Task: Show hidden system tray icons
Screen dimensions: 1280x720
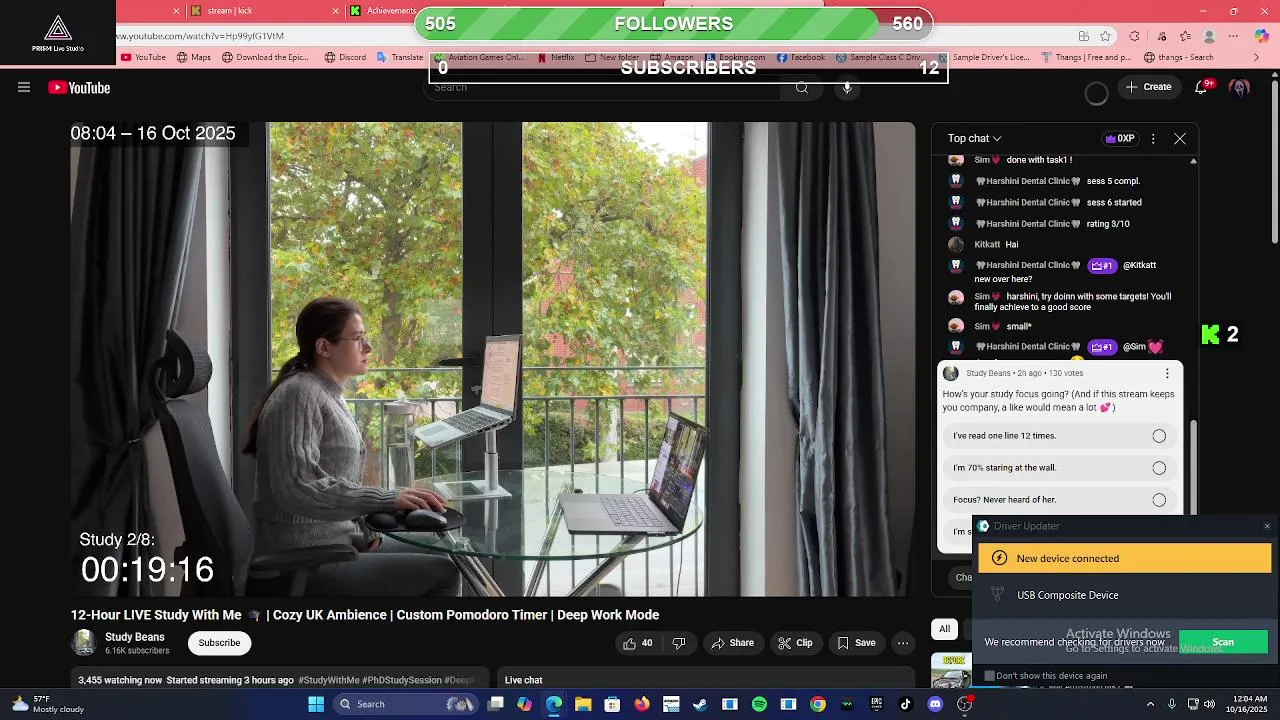Action: pos(1150,704)
